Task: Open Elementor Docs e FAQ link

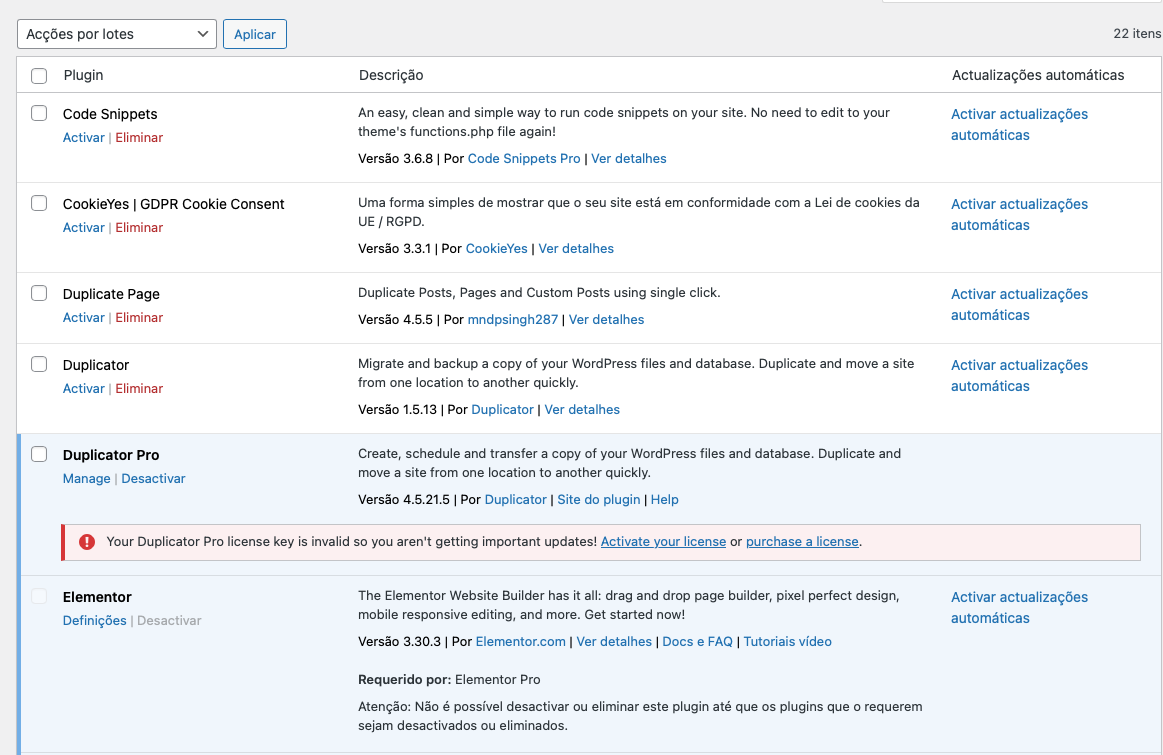Action: pos(697,642)
